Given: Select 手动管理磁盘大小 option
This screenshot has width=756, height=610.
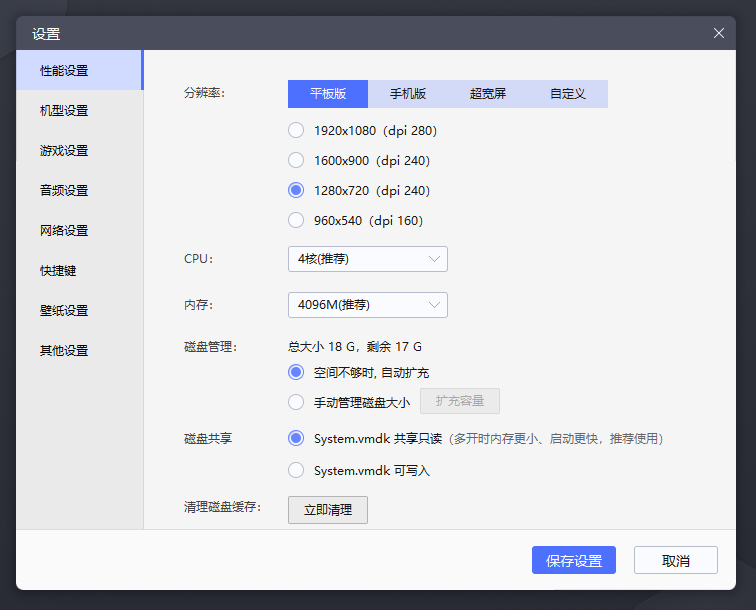Looking at the screenshot, I should click(296, 402).
